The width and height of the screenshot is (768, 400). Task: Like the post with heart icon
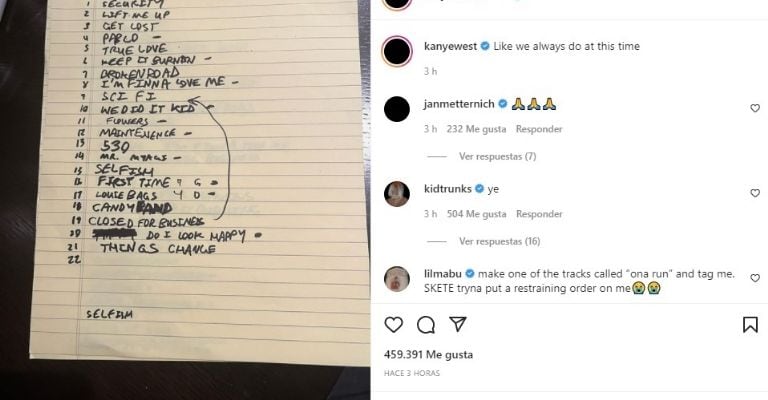[x=393, y=325]
